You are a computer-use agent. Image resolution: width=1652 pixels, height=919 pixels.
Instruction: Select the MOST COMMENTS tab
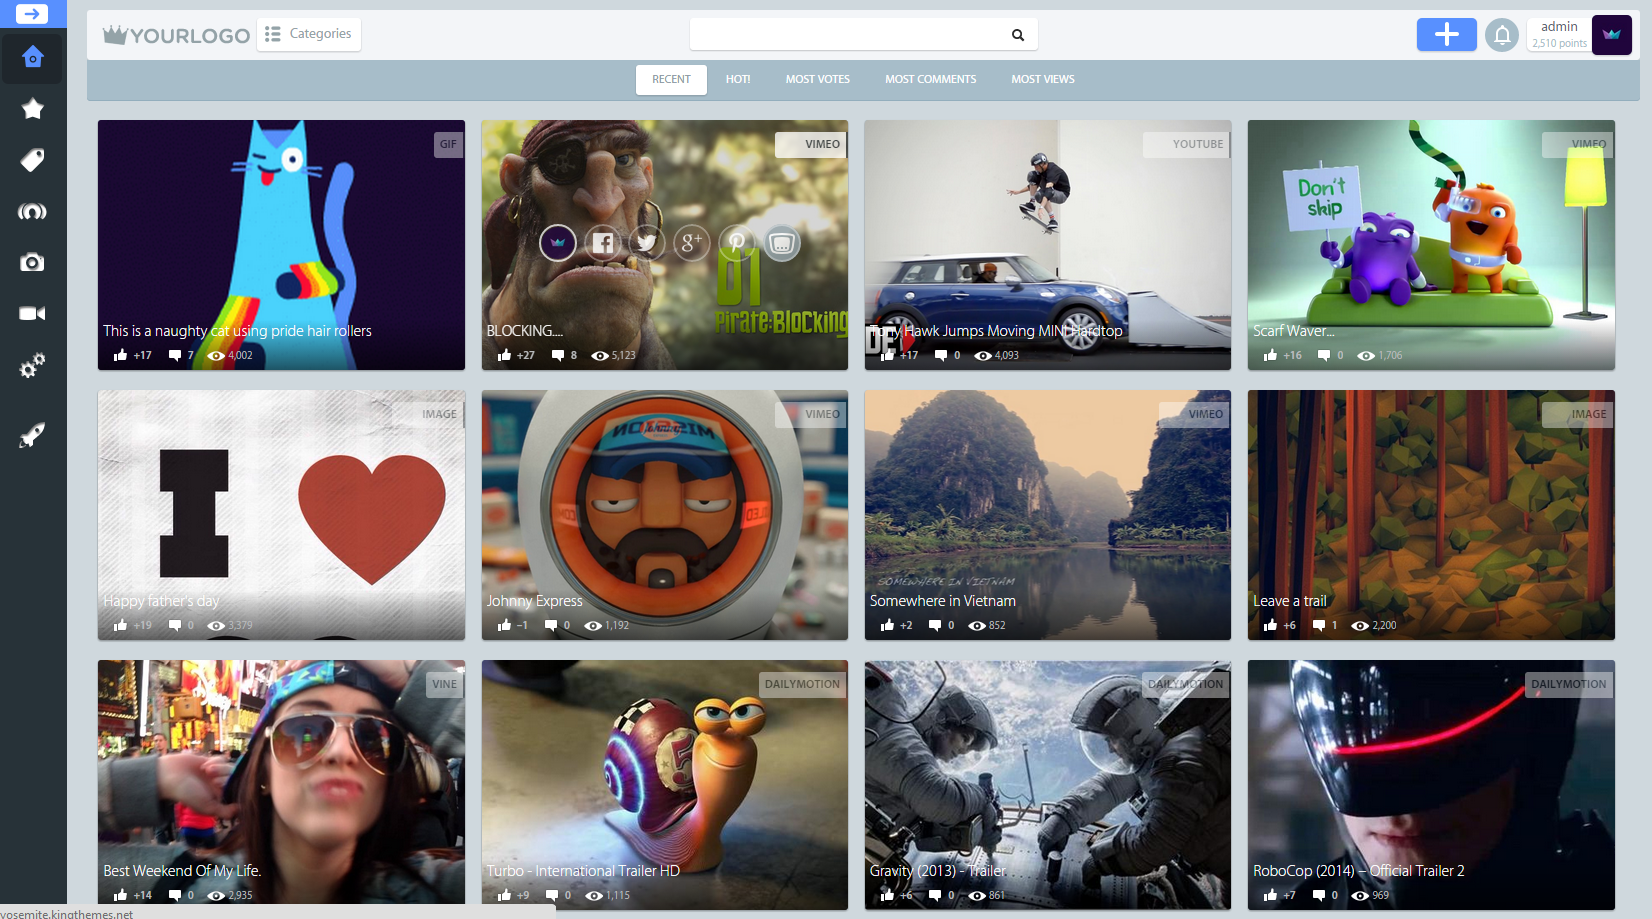[931, 79]
